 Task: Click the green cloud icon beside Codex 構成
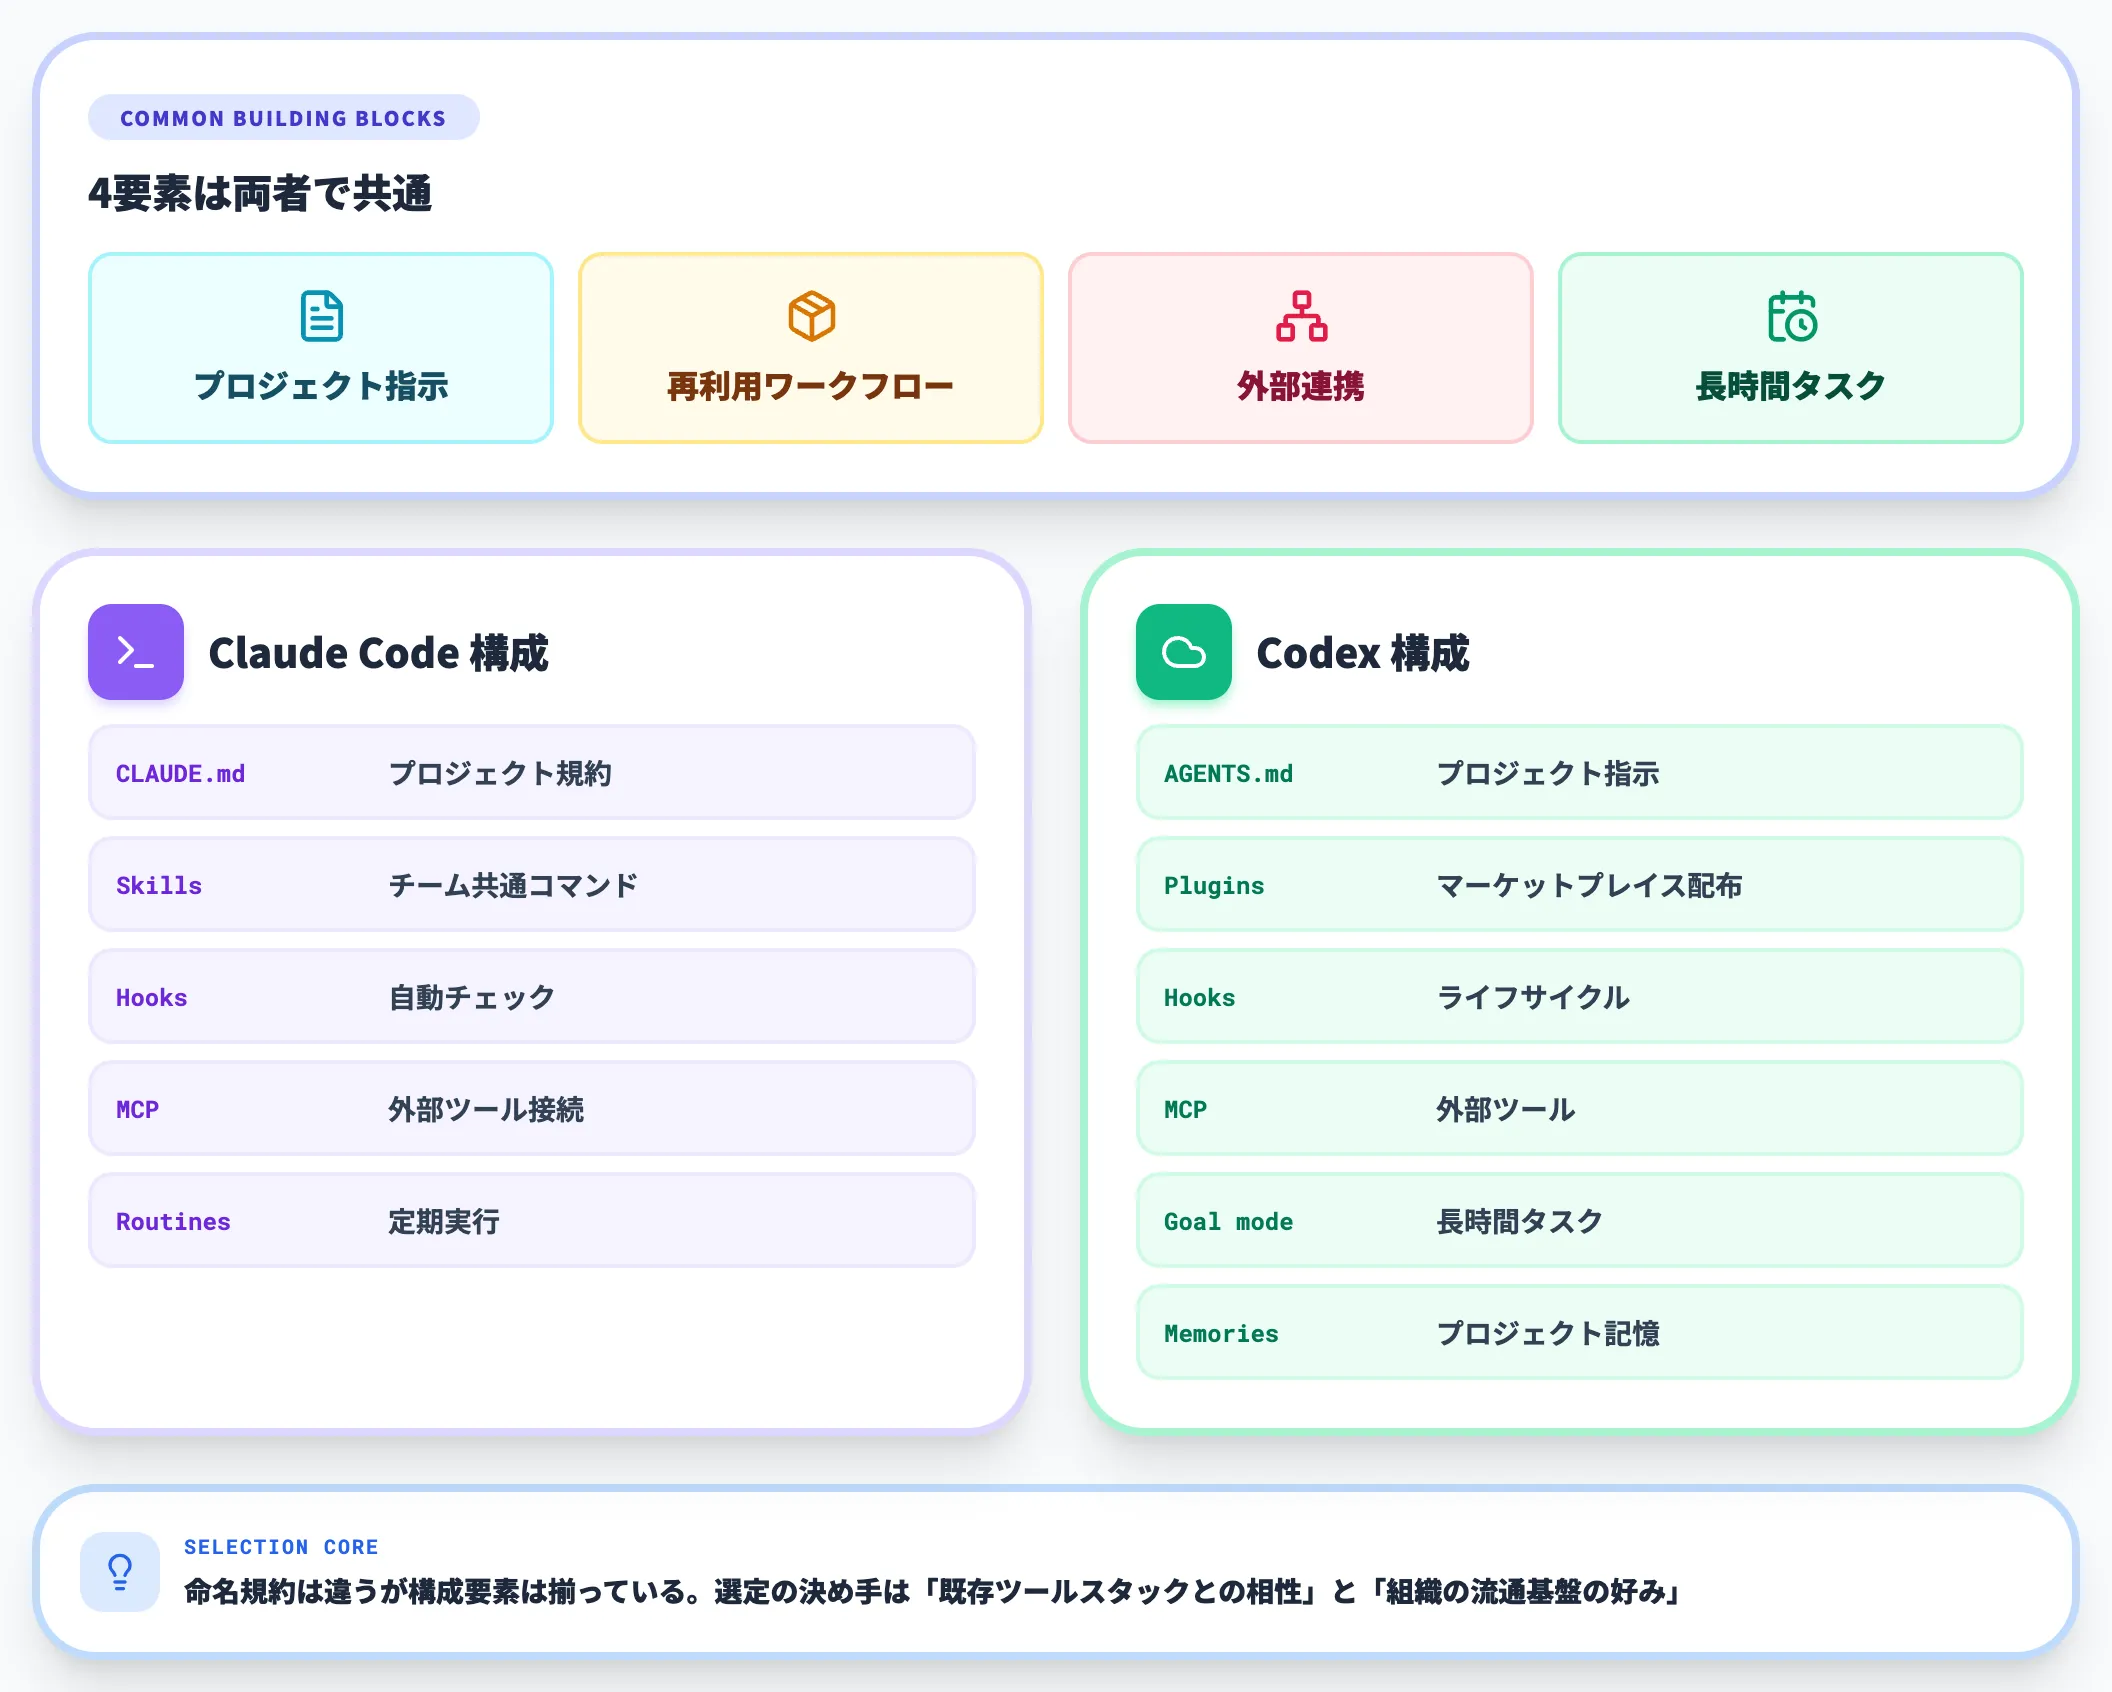1184,652
